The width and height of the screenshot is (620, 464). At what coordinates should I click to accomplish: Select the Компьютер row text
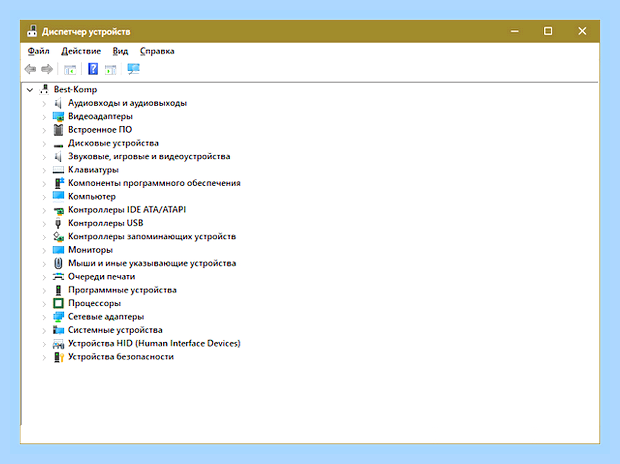92,197
